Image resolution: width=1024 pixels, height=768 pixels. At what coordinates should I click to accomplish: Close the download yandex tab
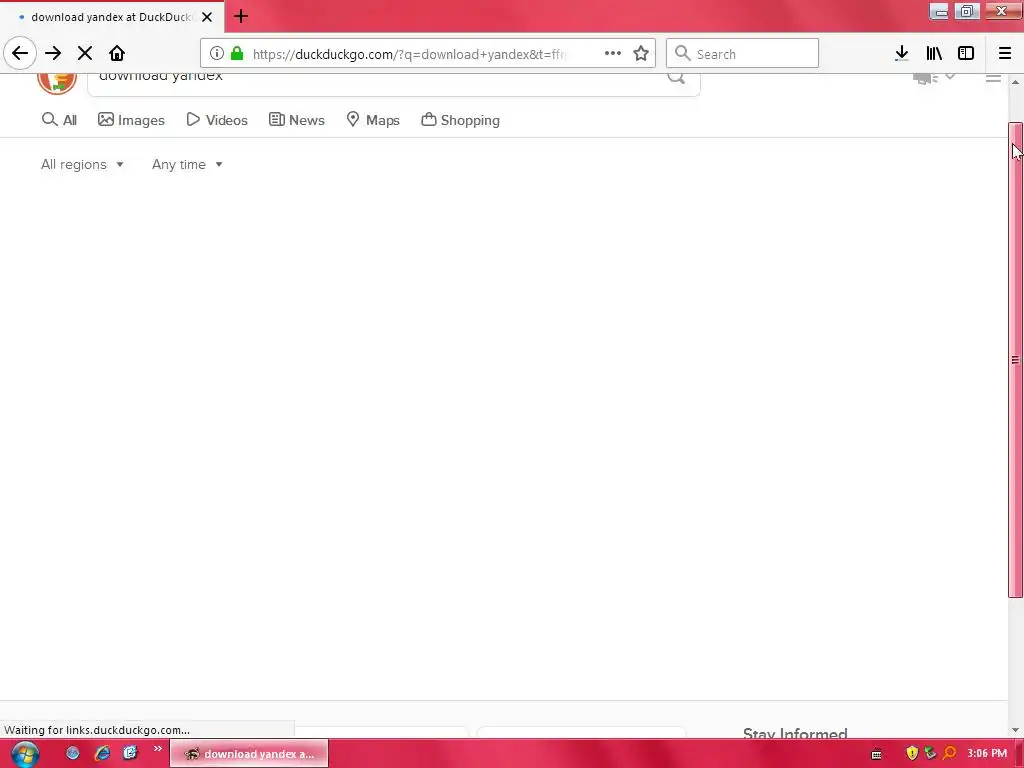207,17
